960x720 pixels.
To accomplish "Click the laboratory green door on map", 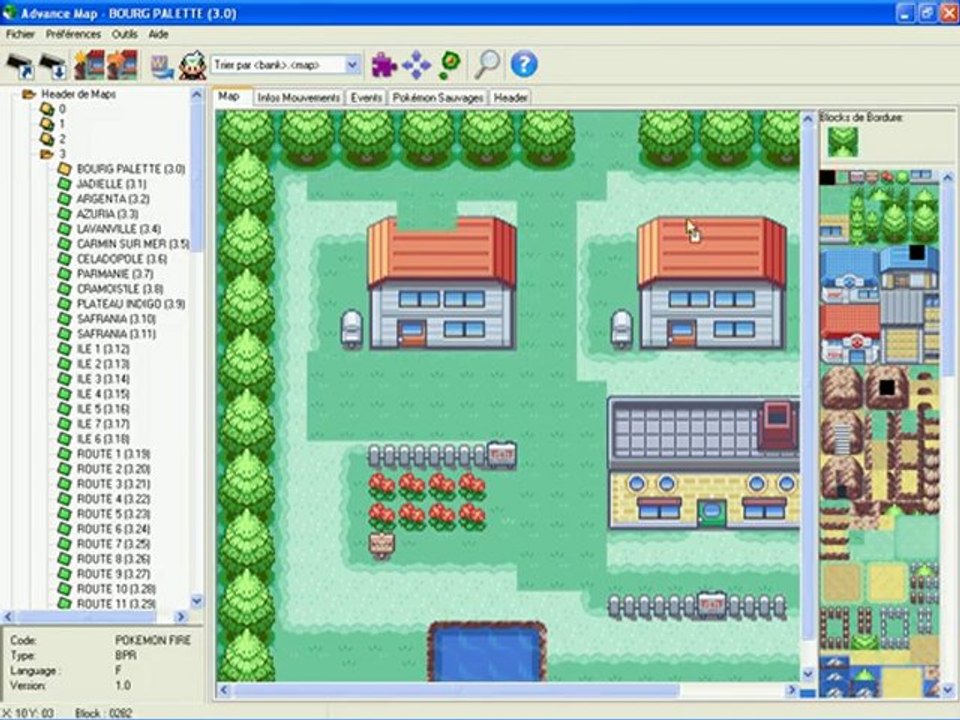I will click(711, 513).
